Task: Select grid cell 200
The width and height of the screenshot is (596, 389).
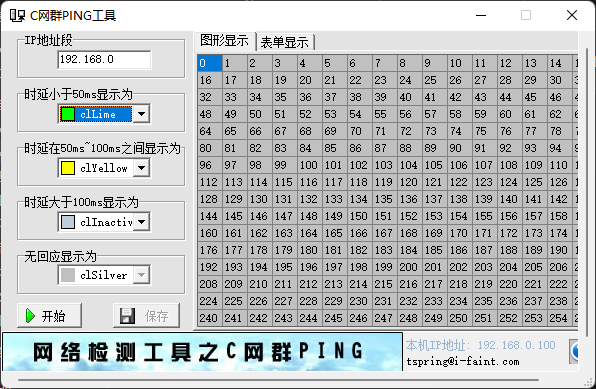Action: pyautogui.click(x=410, y=267)
